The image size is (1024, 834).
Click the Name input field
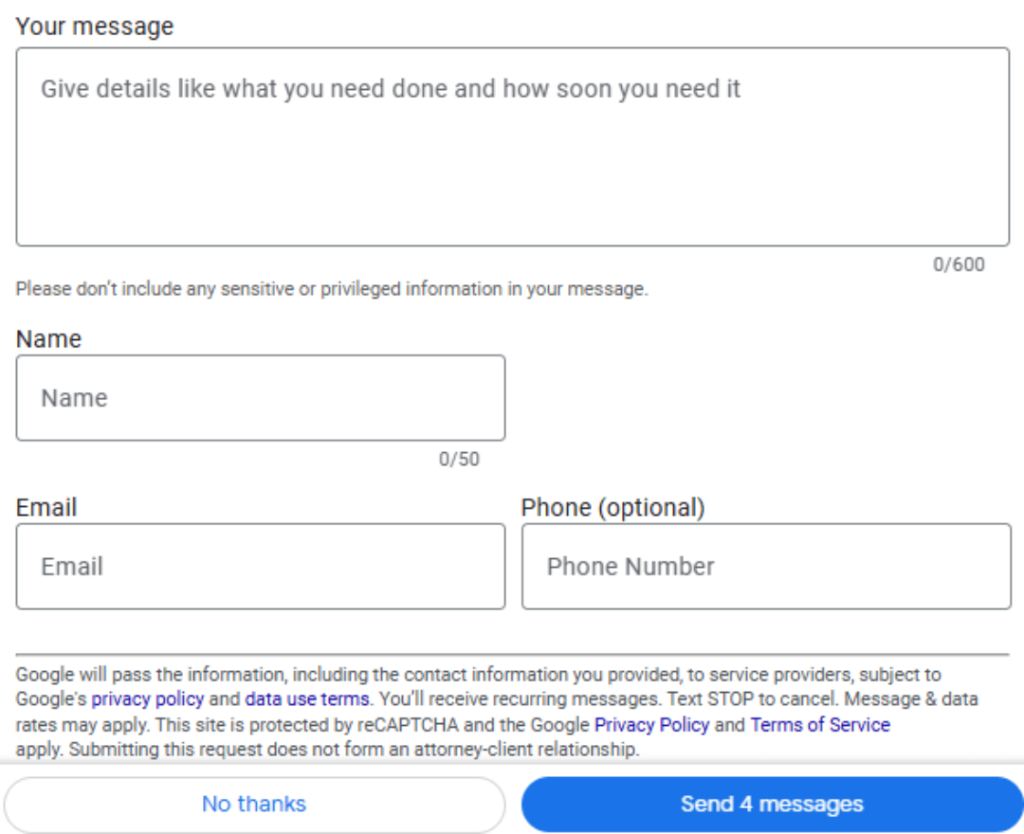260,397
